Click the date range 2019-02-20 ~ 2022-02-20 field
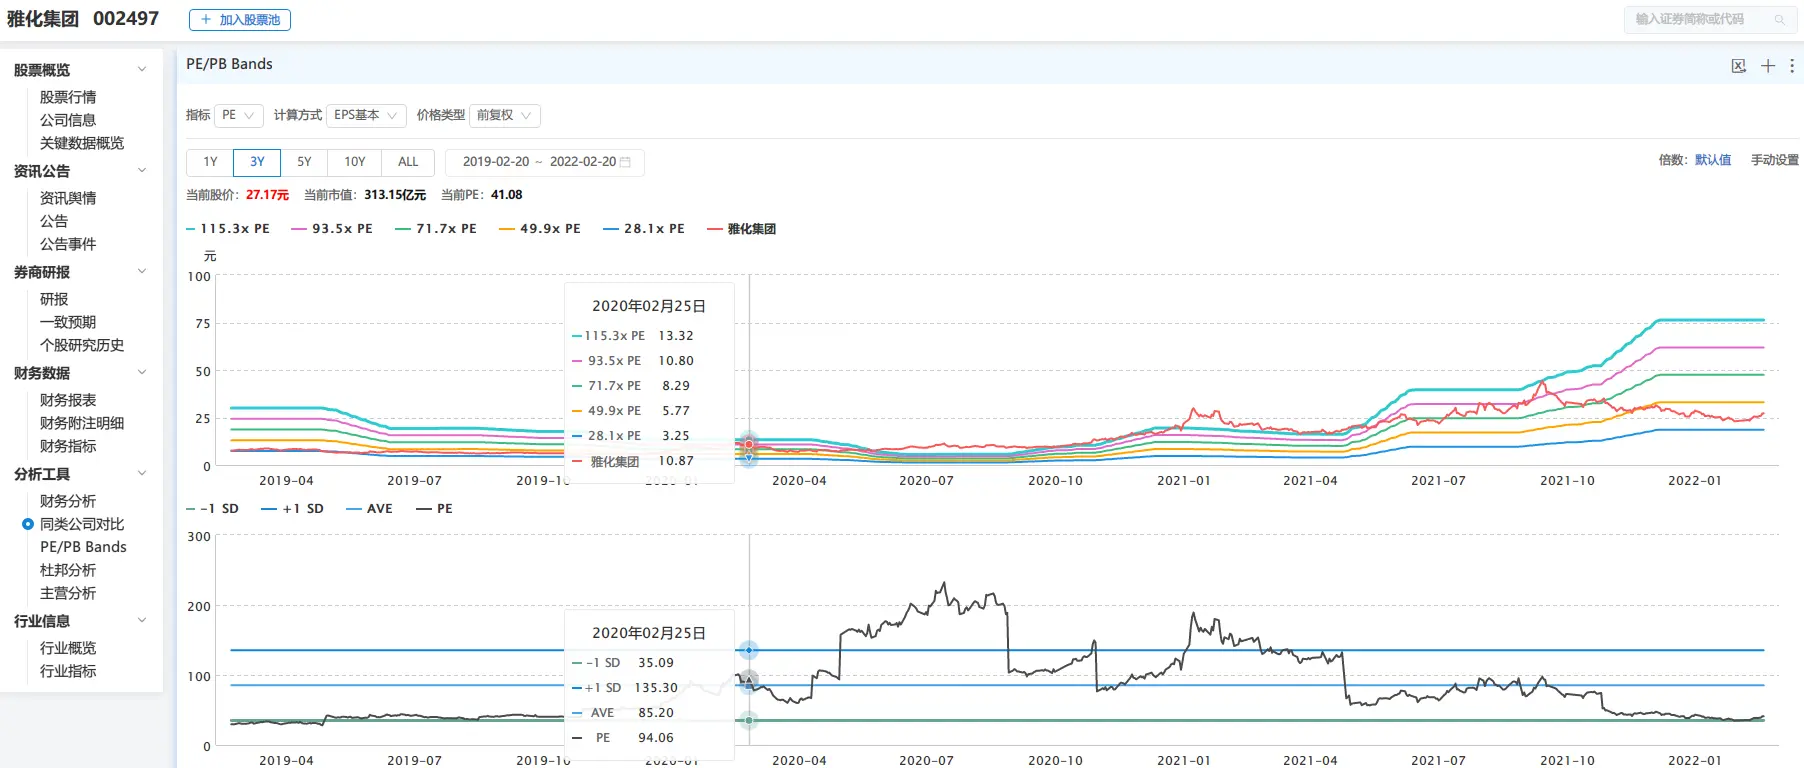This screenshot has width=1804, height=768. click(x=545, y=162)
